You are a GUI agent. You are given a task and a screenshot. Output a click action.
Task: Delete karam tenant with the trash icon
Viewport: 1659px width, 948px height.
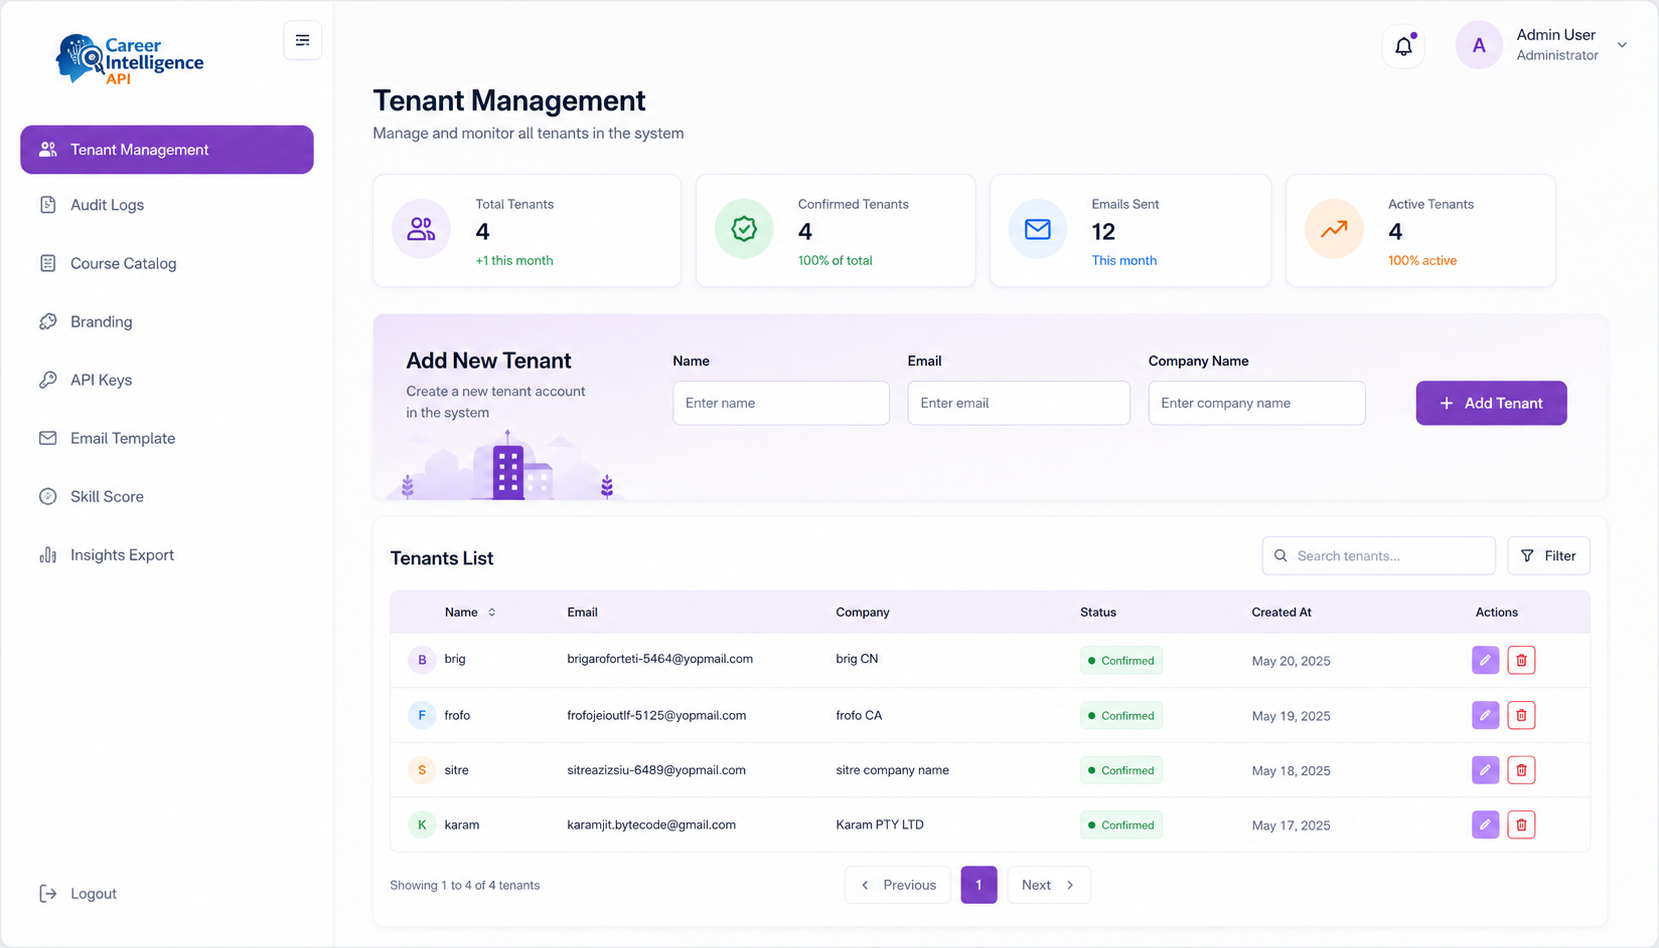(x=1521, y=825)
